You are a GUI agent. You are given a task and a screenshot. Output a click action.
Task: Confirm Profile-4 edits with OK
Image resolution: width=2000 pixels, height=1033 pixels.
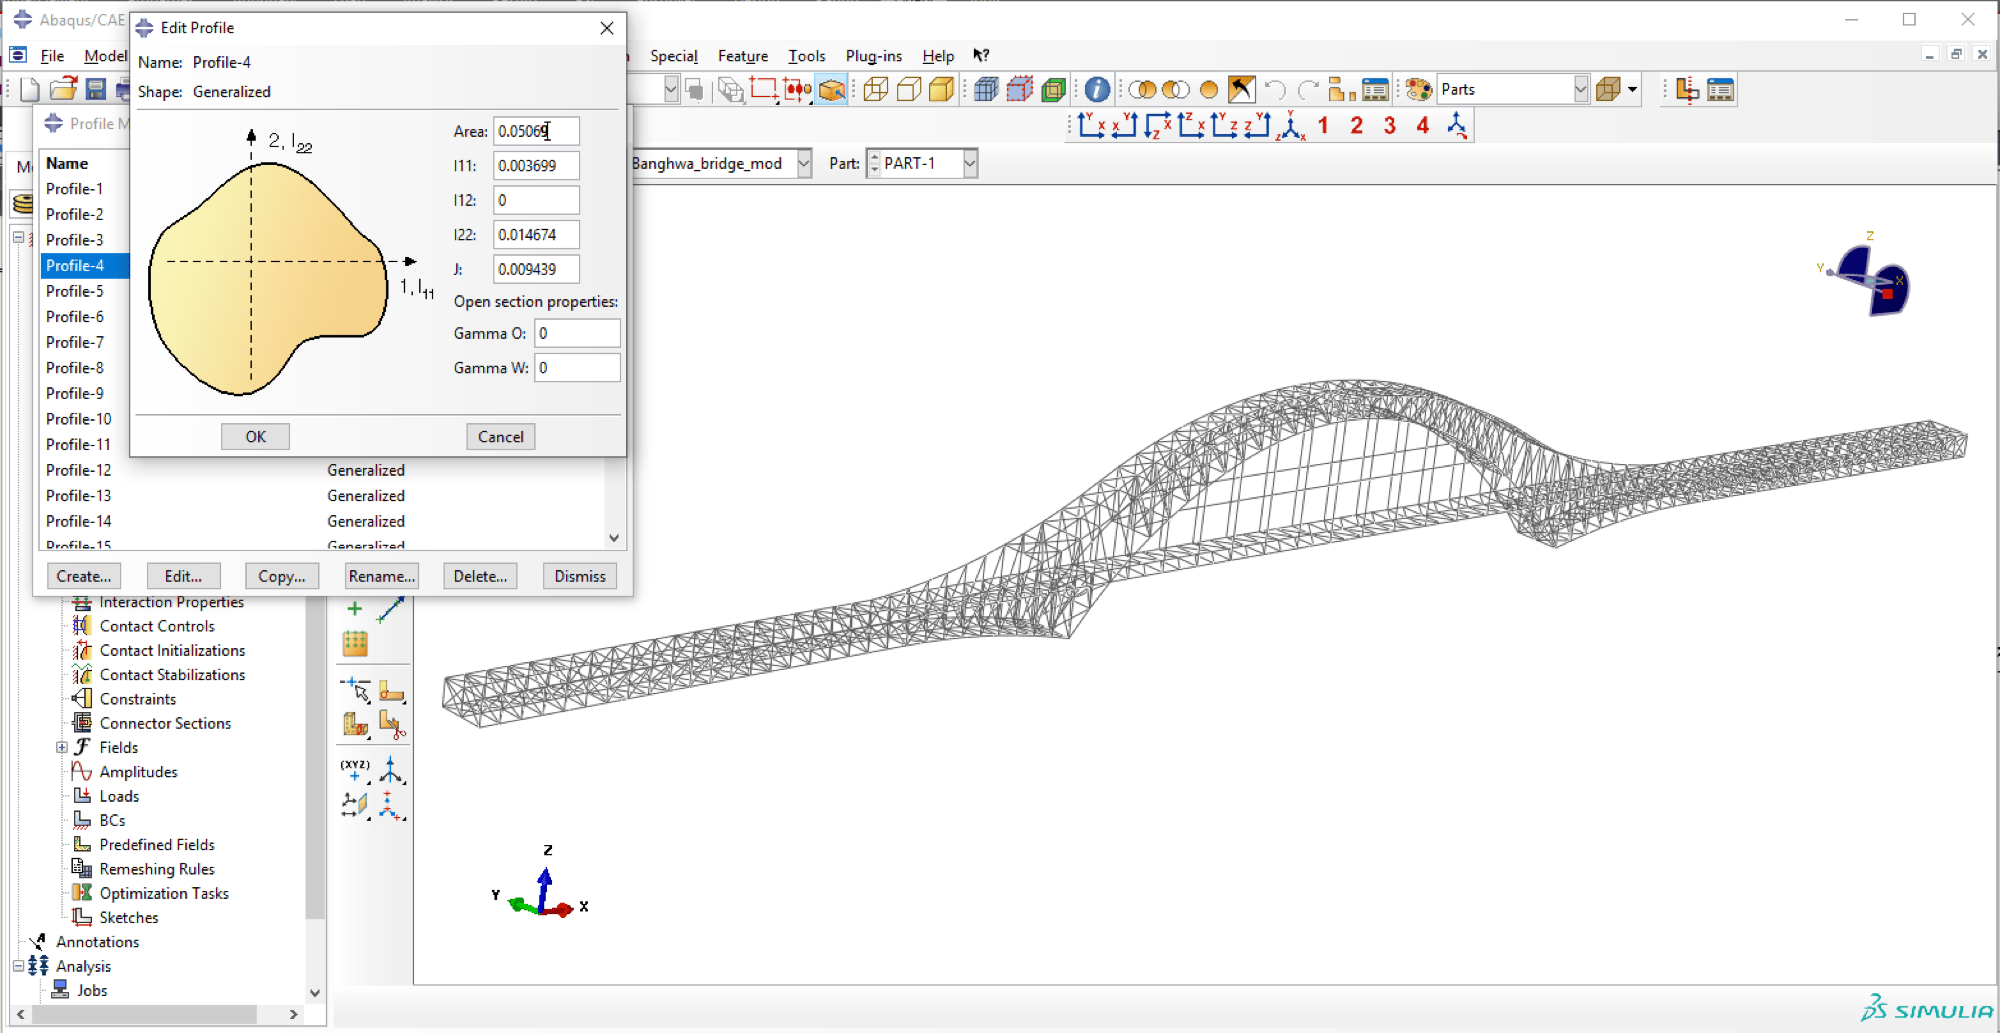255,436
